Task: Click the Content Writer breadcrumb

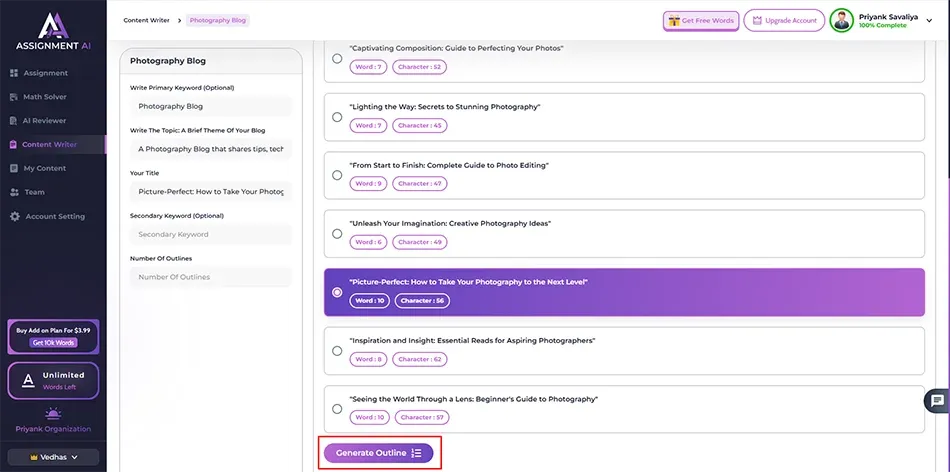Action: [145, 20]
